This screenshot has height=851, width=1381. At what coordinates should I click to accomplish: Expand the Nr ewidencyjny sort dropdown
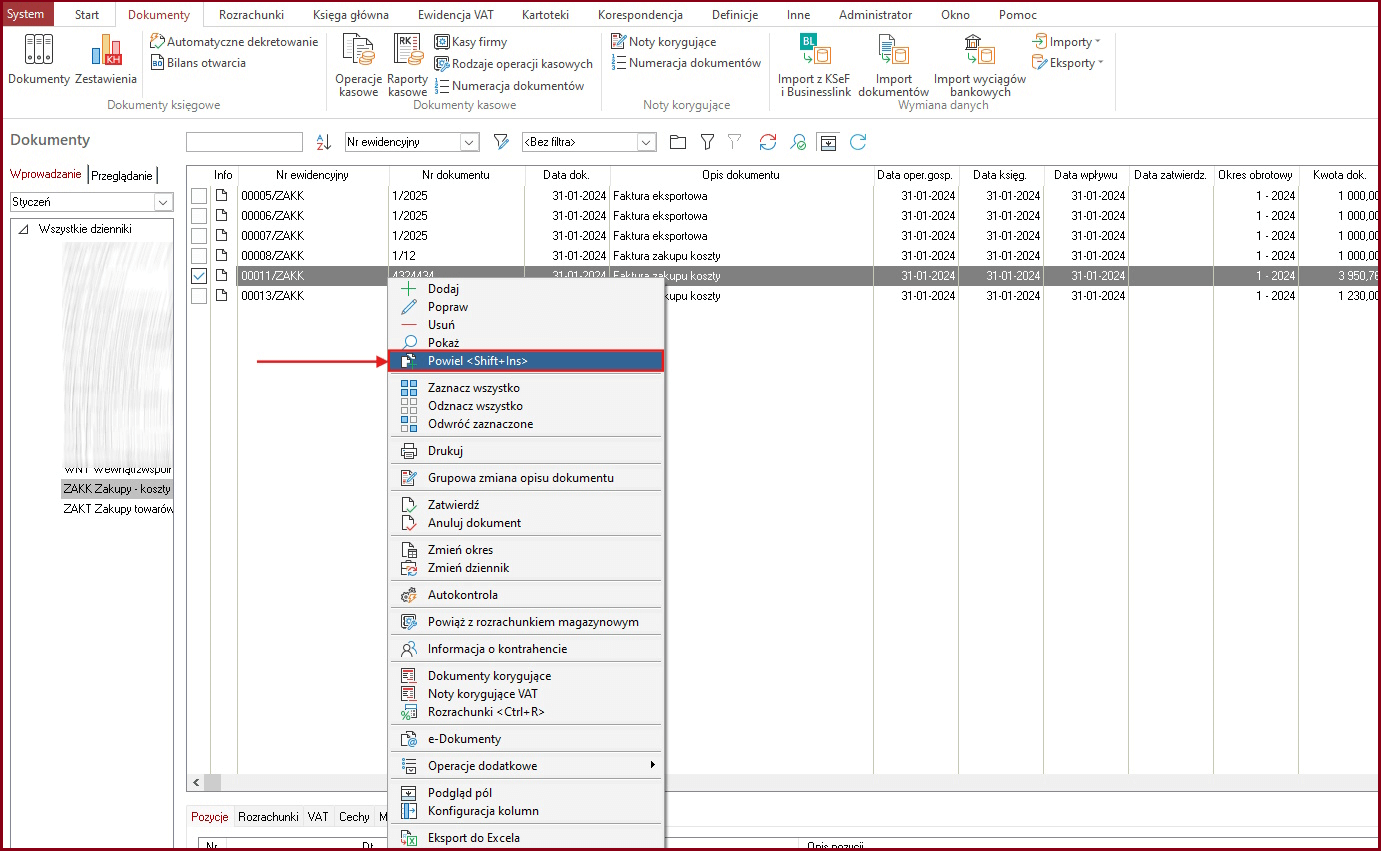point(469,142)
